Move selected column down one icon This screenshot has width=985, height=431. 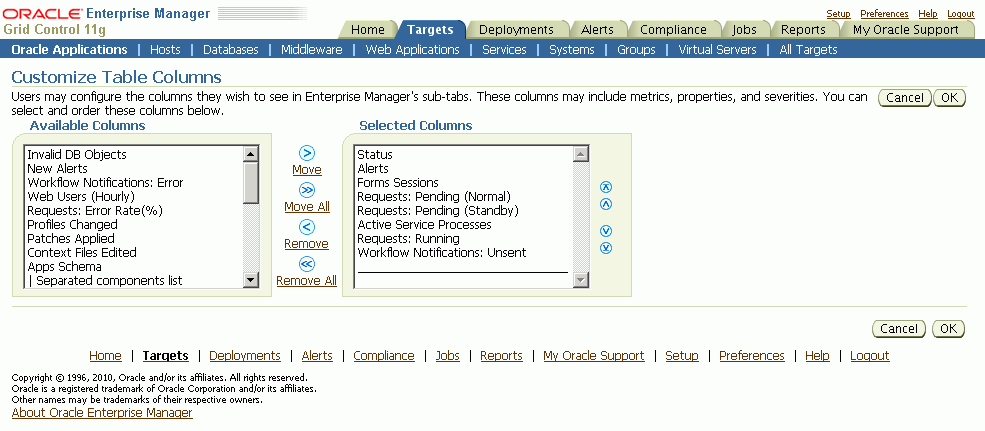coord(606,231)
